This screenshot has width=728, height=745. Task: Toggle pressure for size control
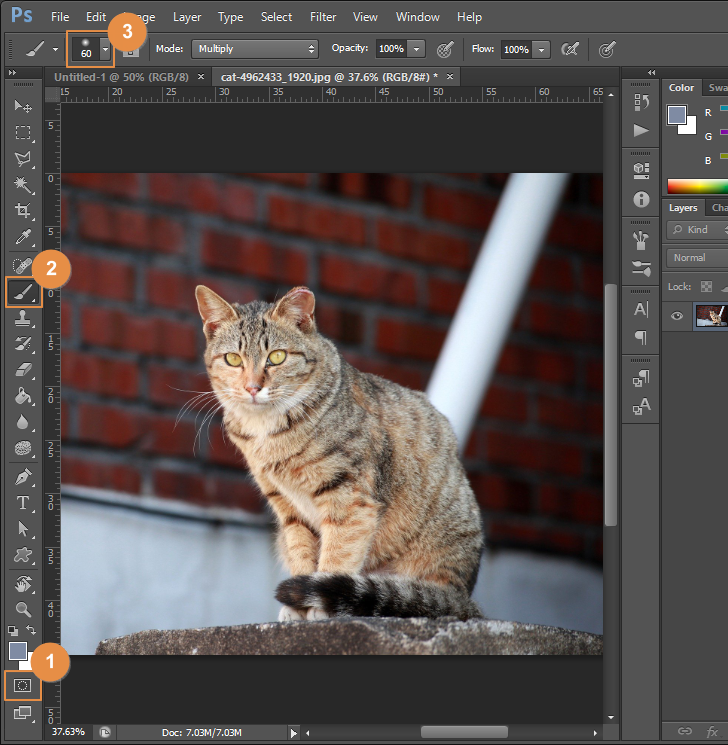(x=607, y=49)
